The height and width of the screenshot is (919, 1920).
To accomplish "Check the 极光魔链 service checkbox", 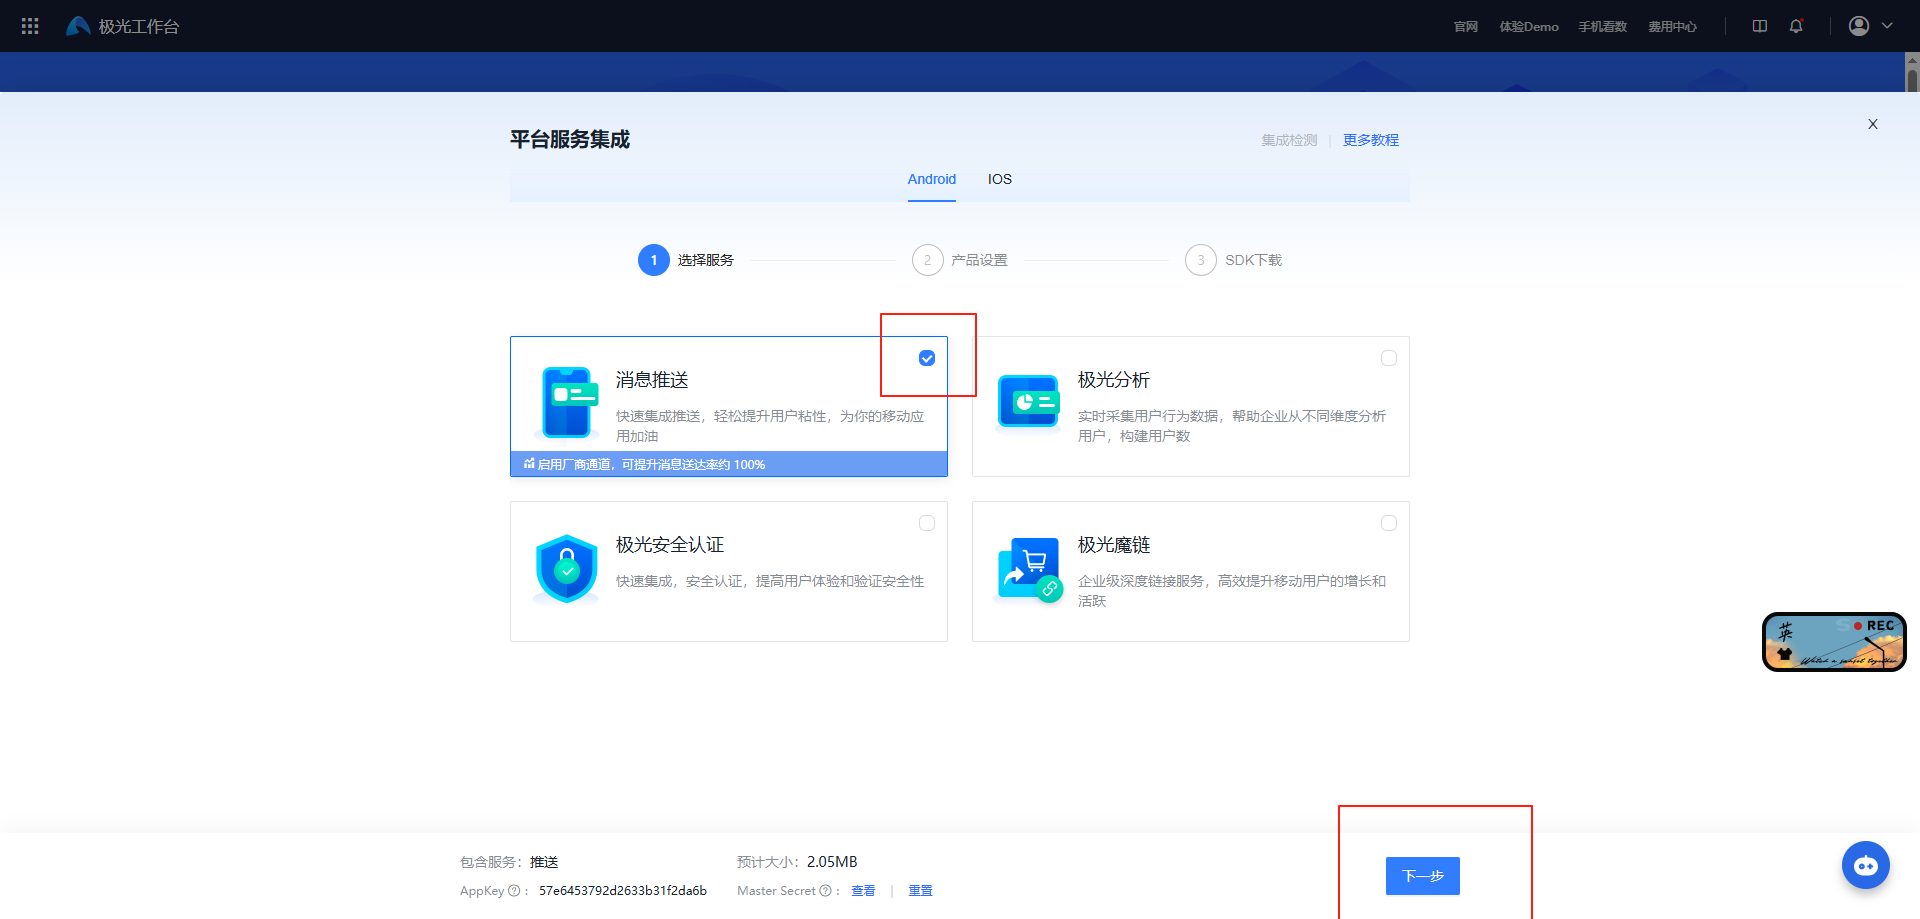I will (1389, 523).
